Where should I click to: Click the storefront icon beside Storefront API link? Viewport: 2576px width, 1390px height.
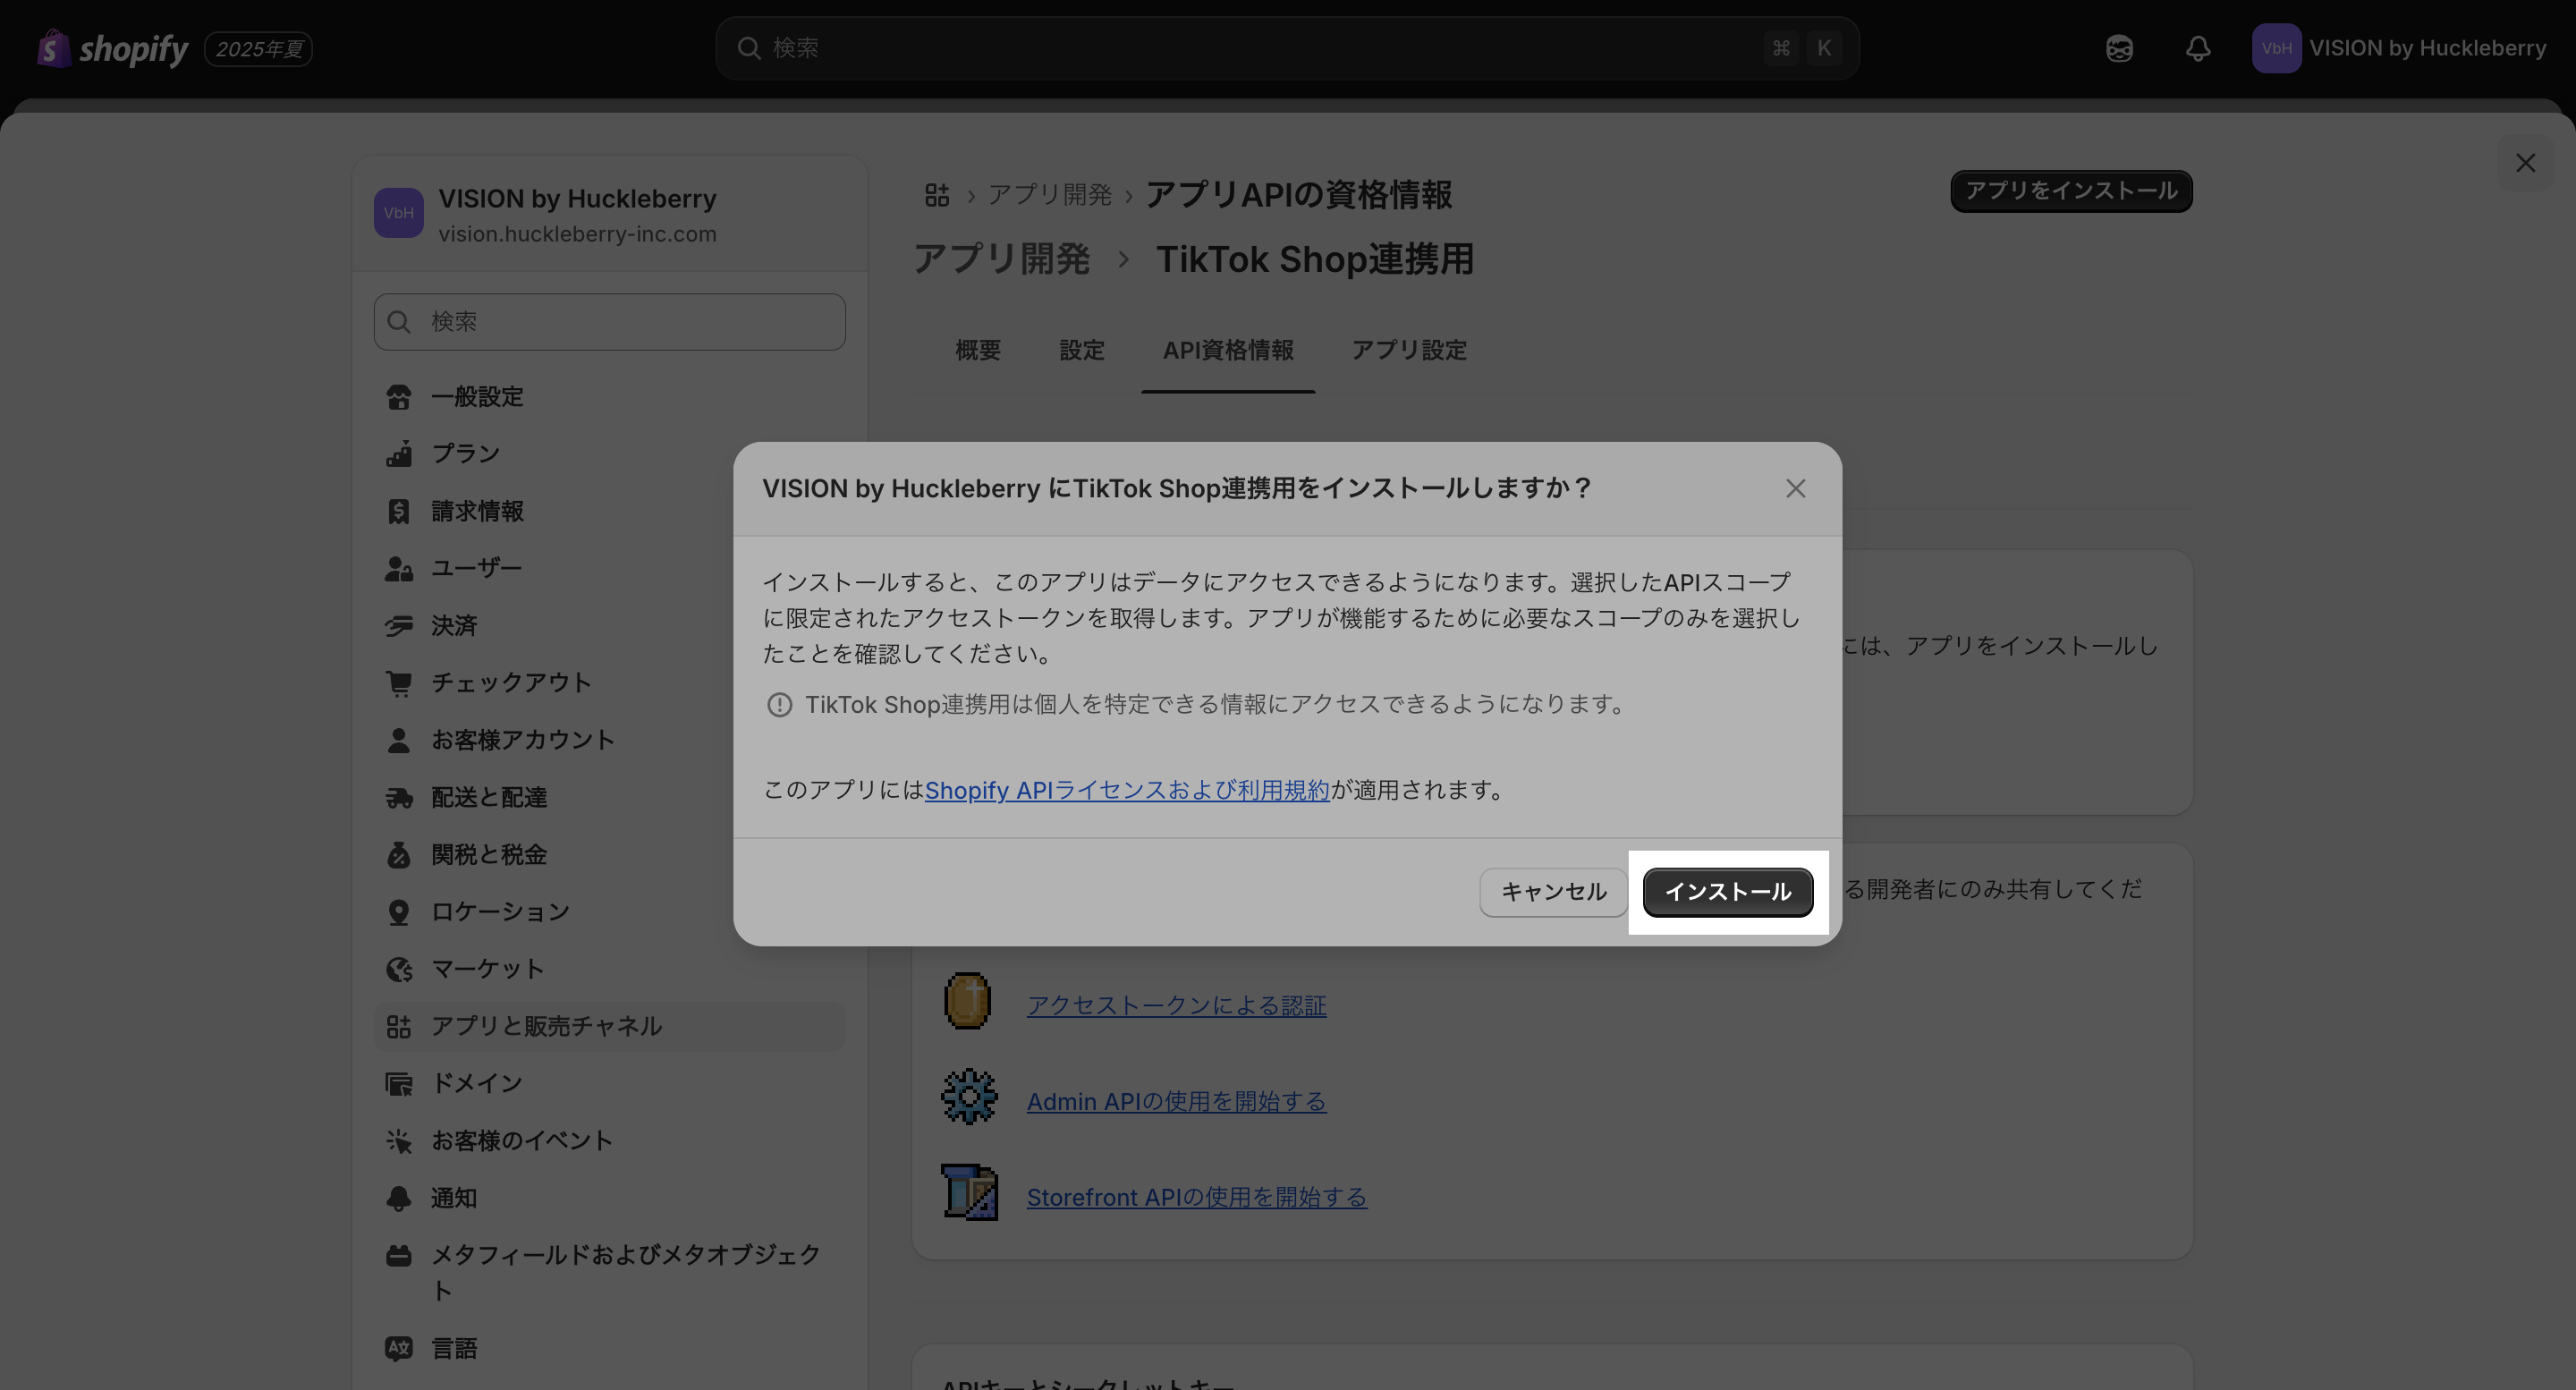pyautogui.click(x=969, y=1192)
